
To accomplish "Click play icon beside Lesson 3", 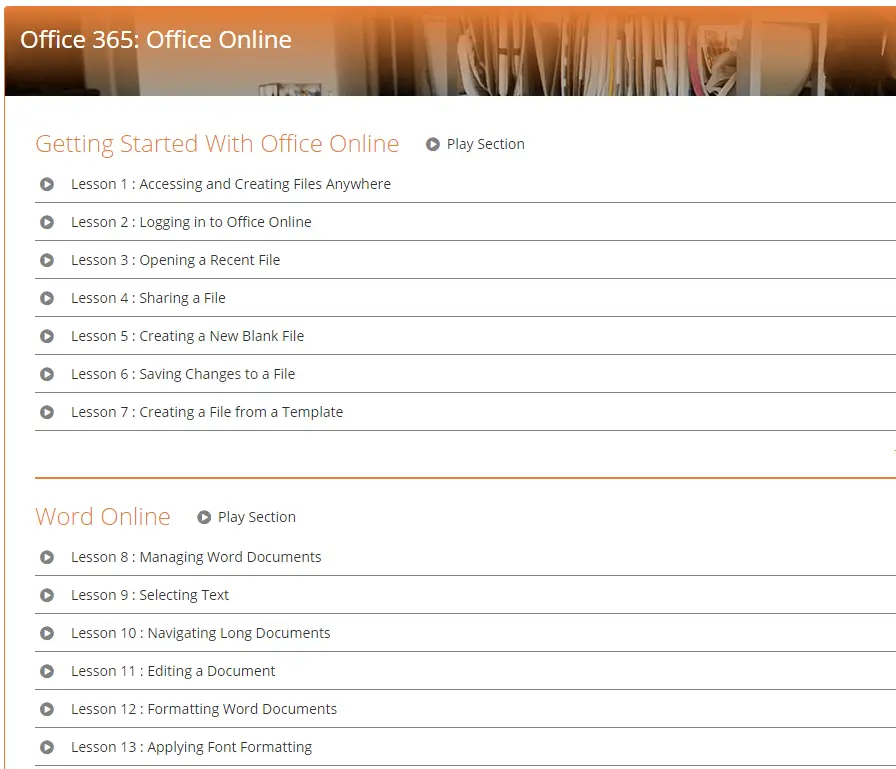I will 47,261.
